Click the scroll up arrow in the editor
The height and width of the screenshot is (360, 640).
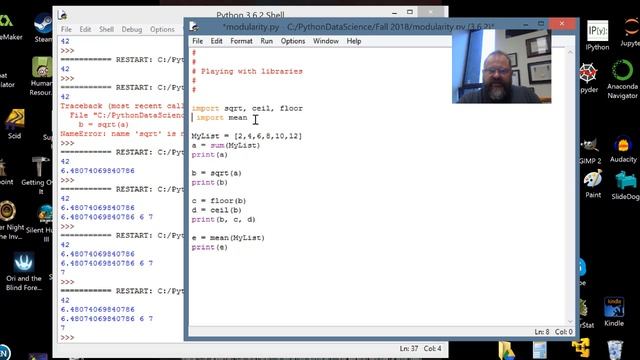tap(570, 53)
